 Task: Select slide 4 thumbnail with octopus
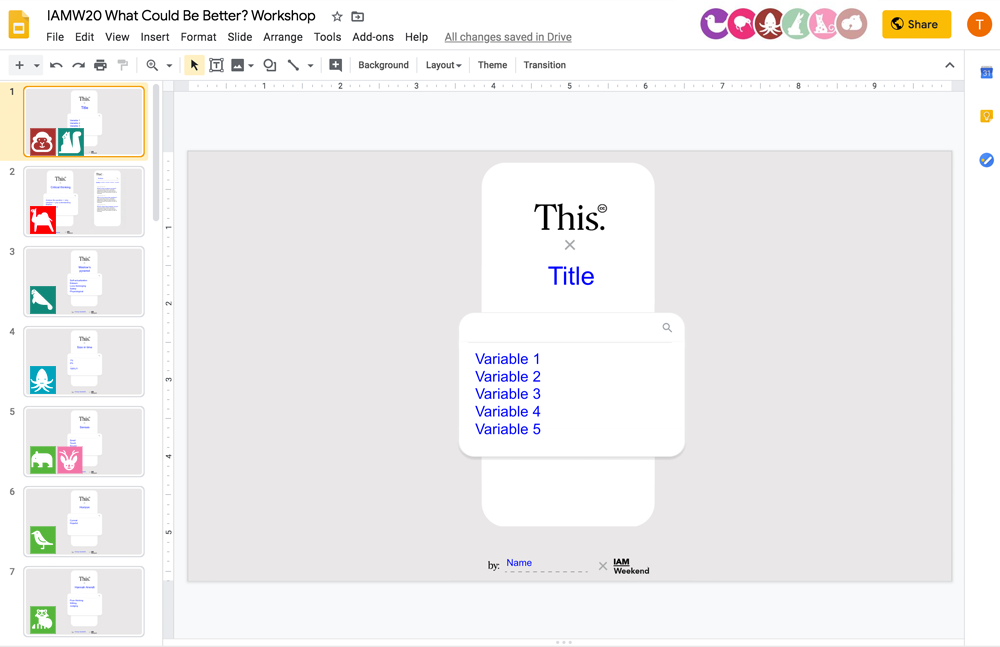84,361
